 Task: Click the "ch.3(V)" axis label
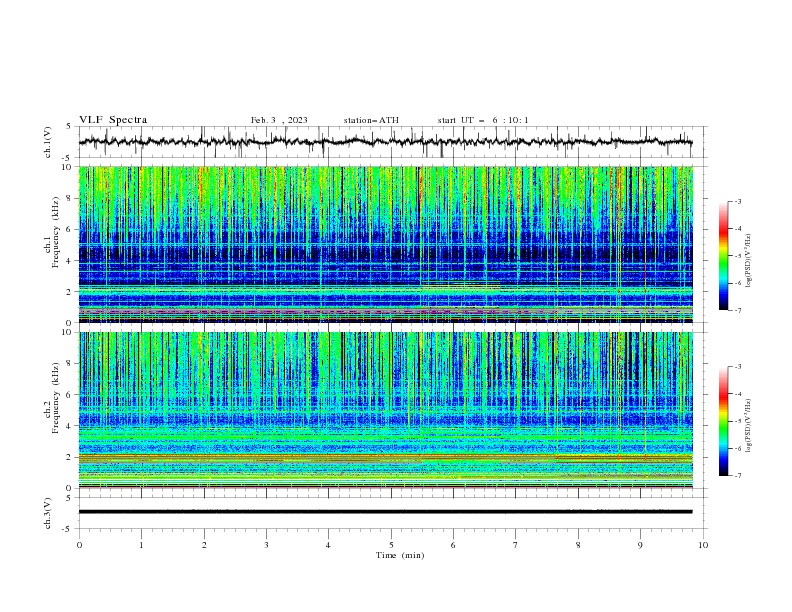pos(48,514)
